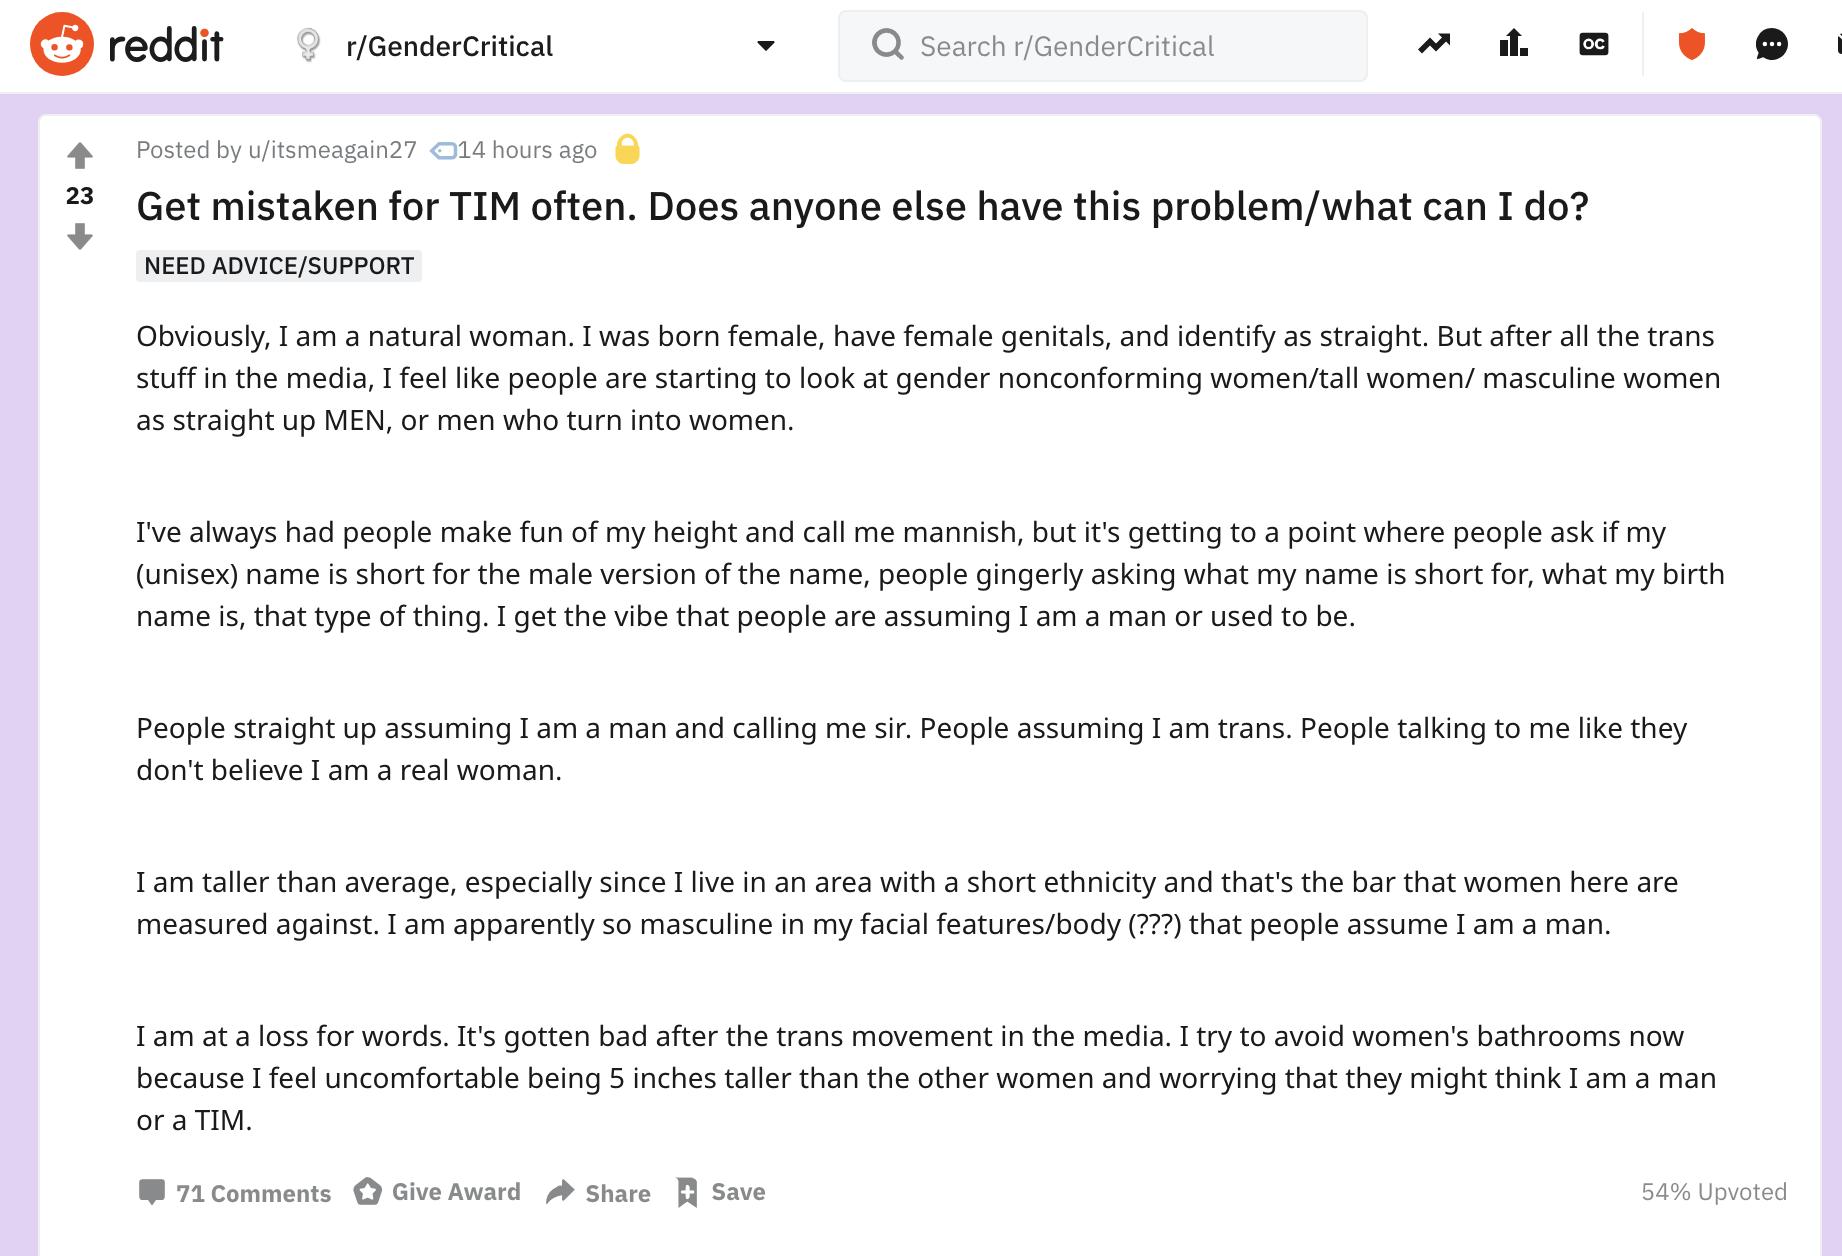The width and height of the screenshot is (1842, 1256).
Task: Open the Popular trending arrow icon
Action: (x=1434, y=44)
